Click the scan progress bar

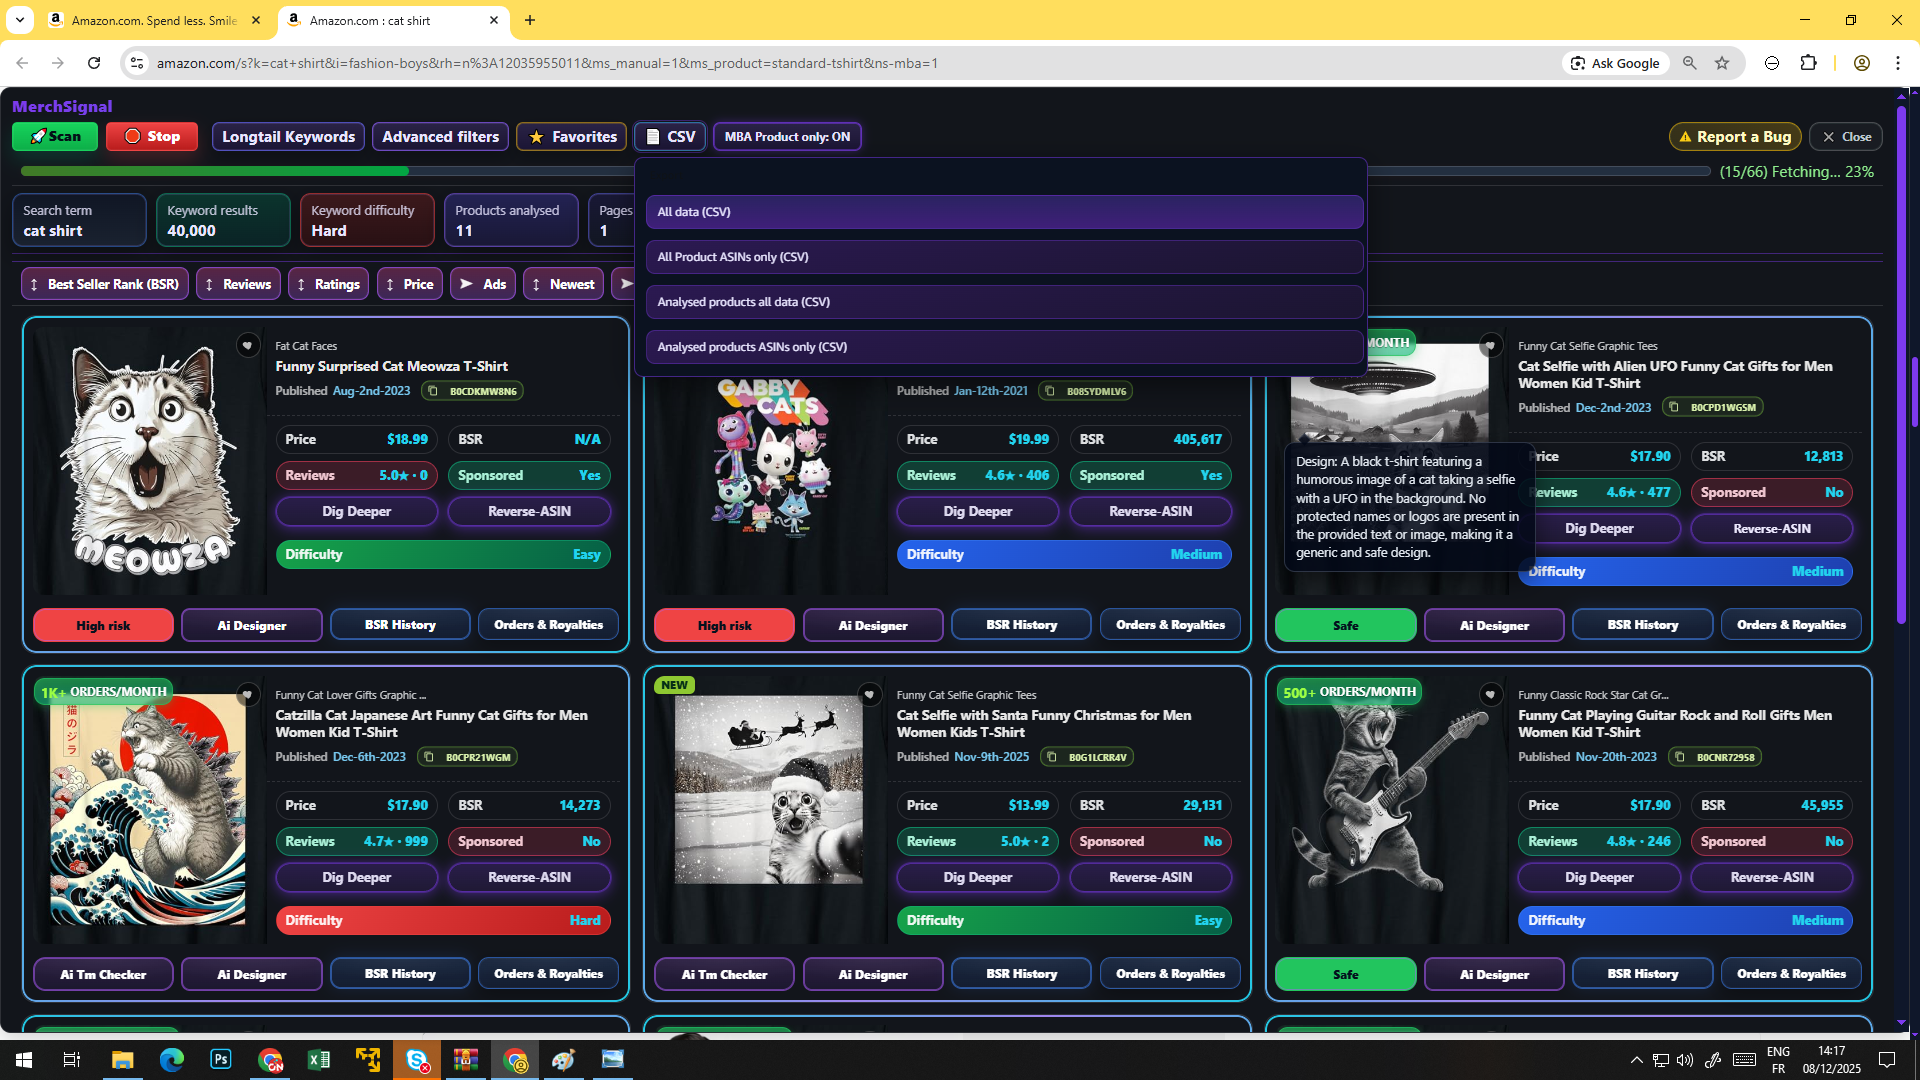tap(400, 171)
